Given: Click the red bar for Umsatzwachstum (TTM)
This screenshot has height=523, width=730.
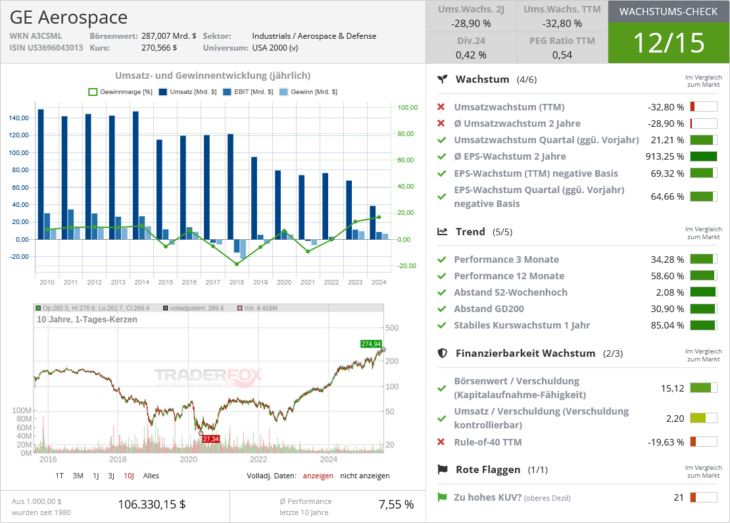Looking at the screenshot, I should coord(703,107).
